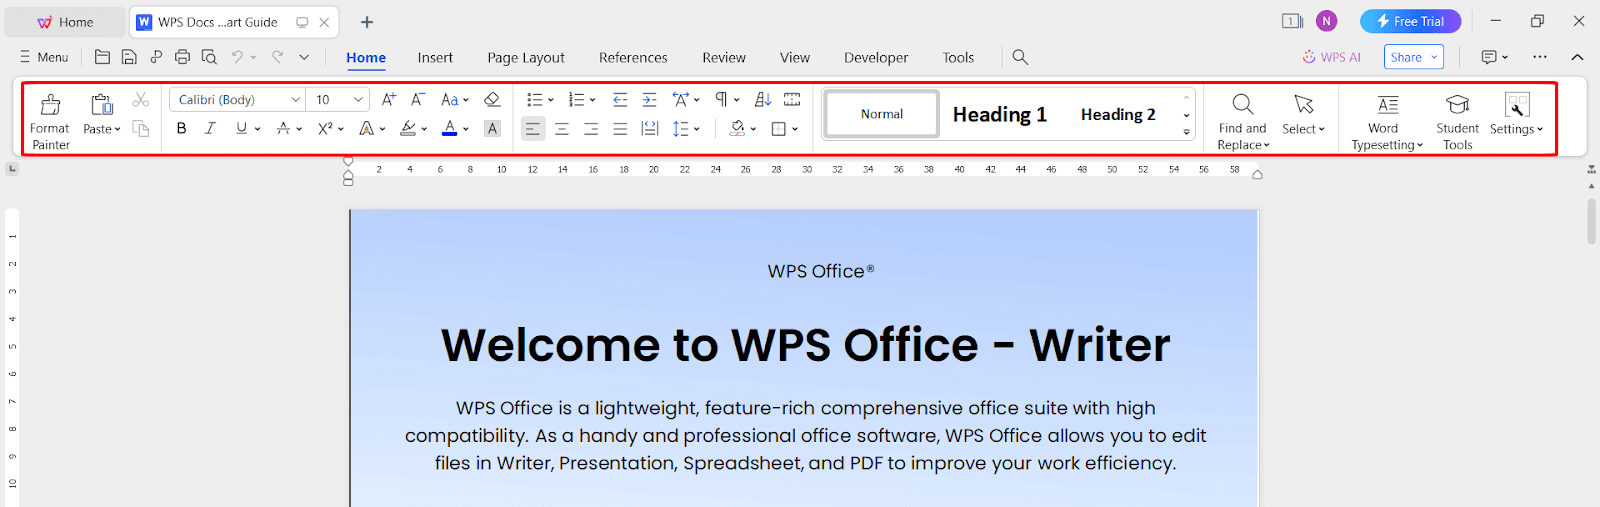Screen dimensions: 1600x507
Task: Click the Print icon in quick access toolbar
Action: pos(182,57)
